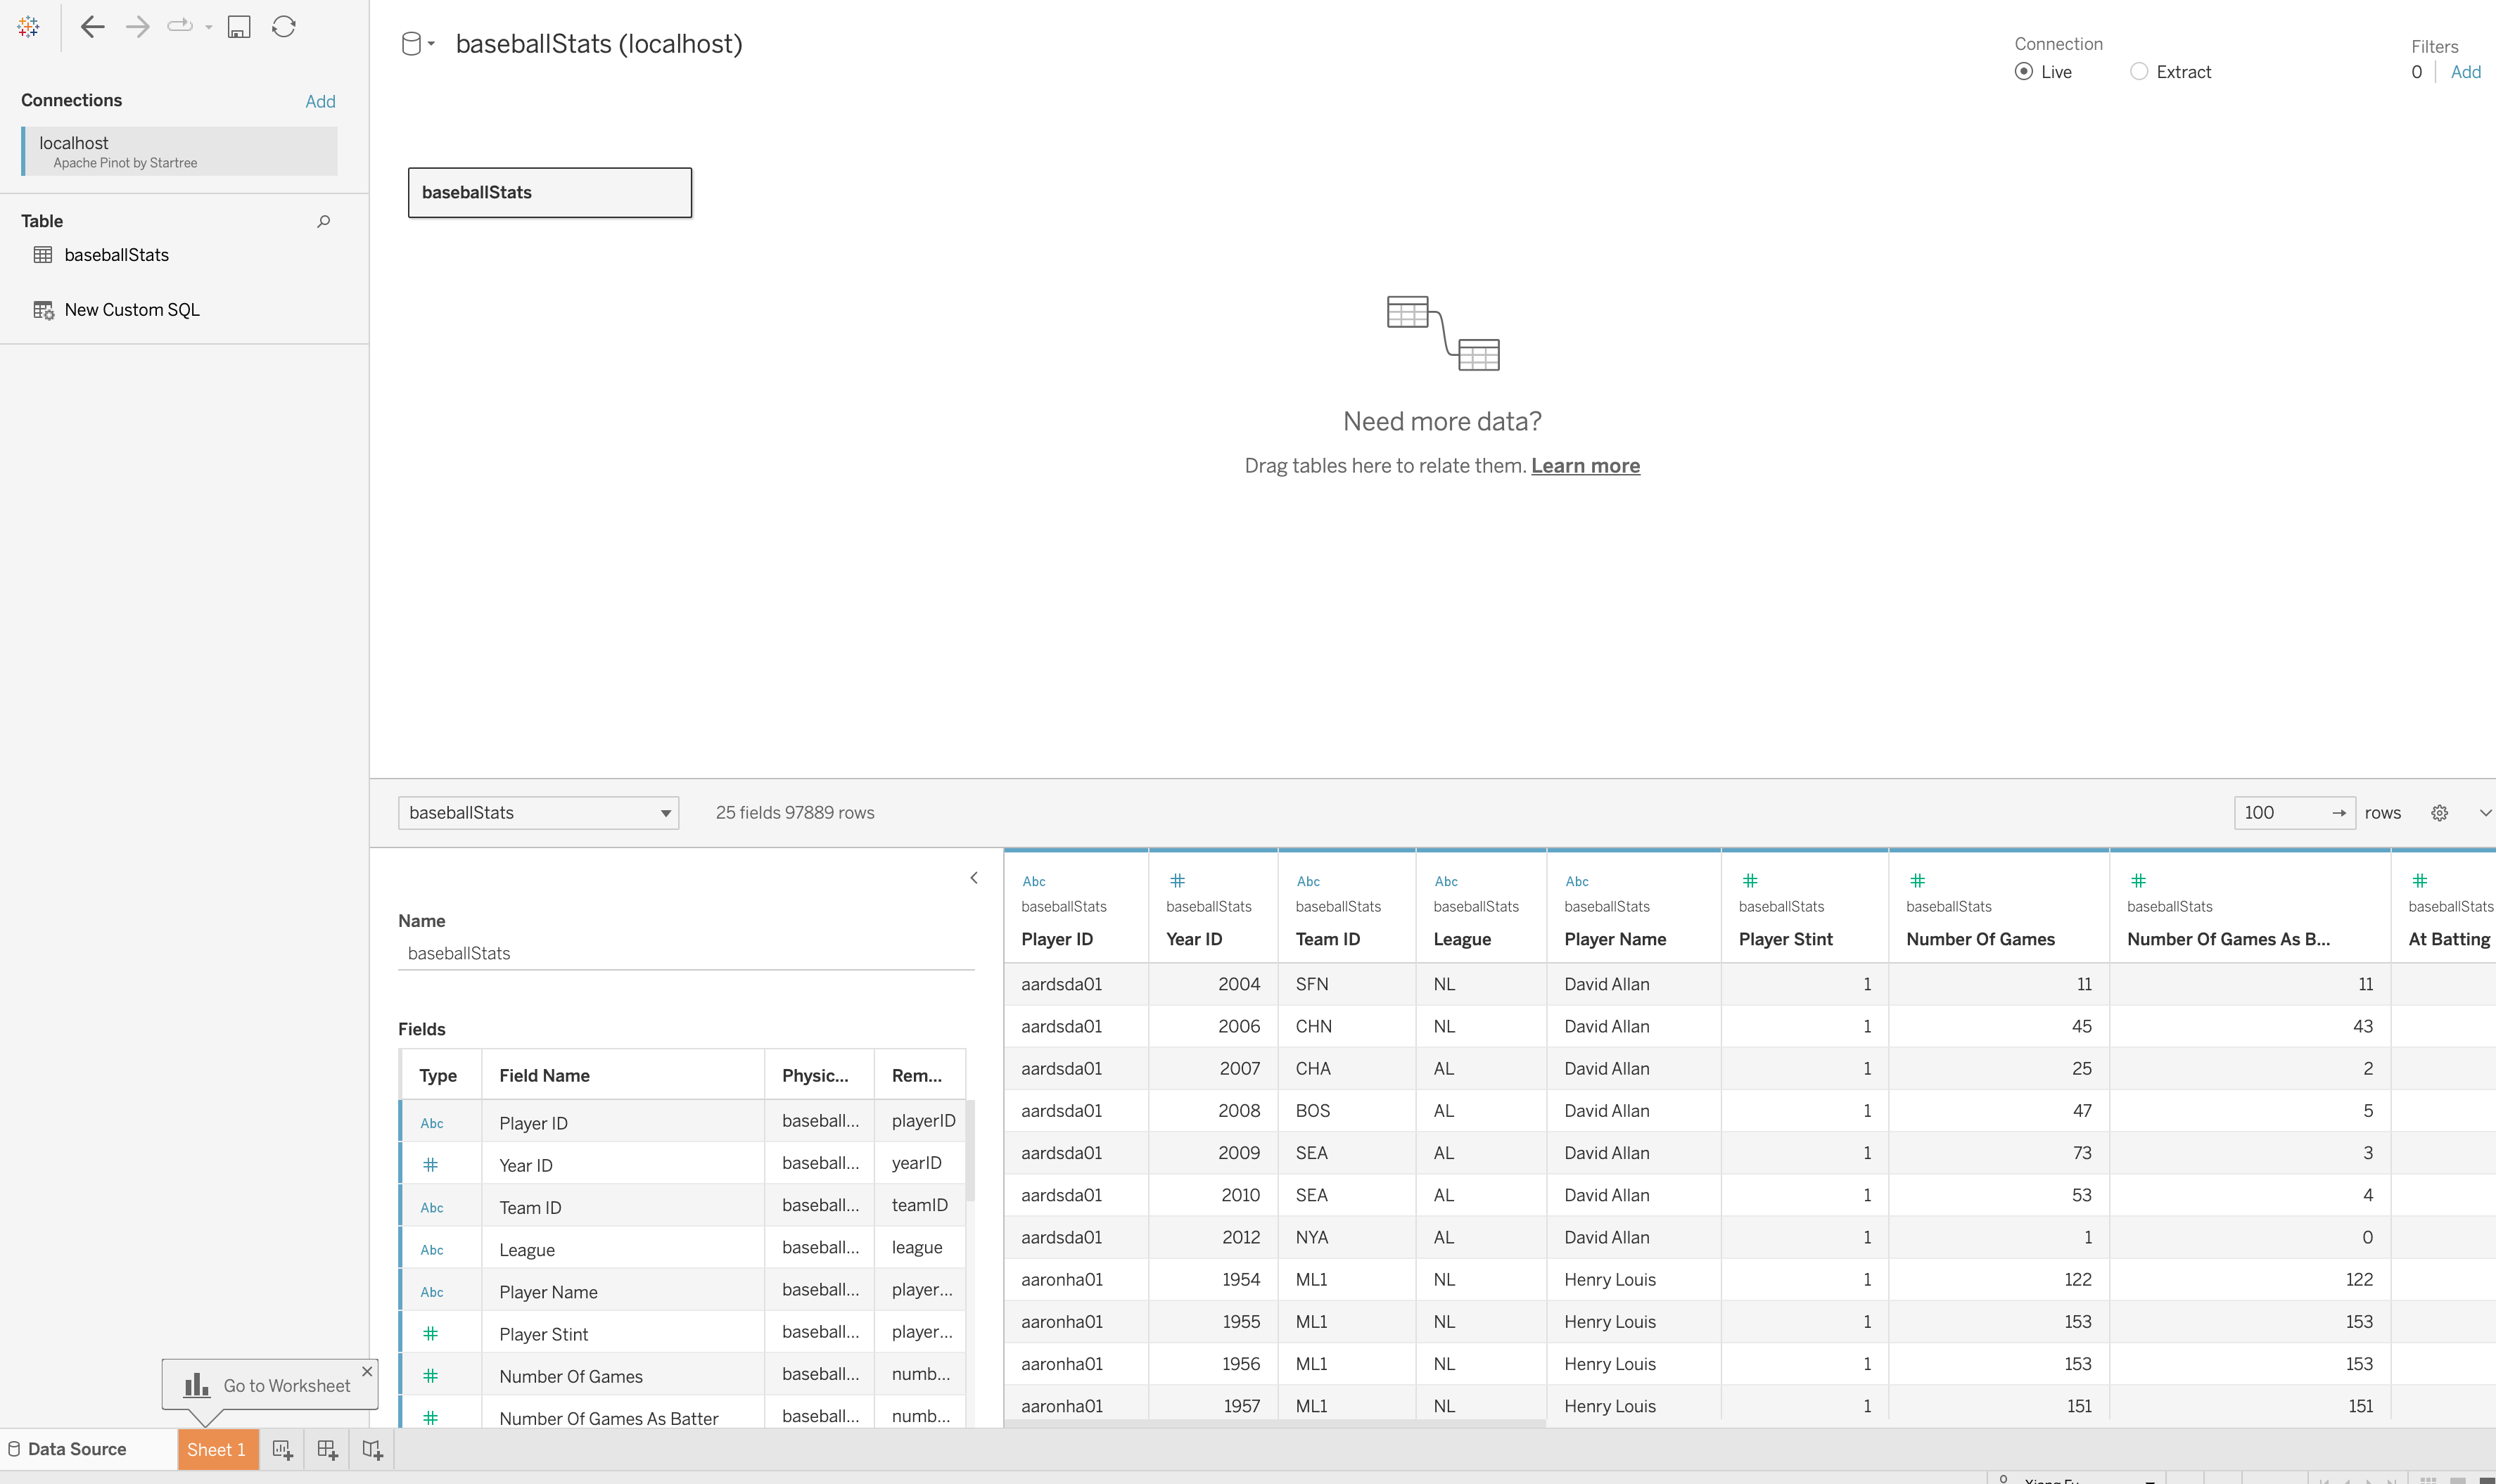Switch to the Sheet 1 tab
2496x1484 pixels.
click(x=217, y=1449)
